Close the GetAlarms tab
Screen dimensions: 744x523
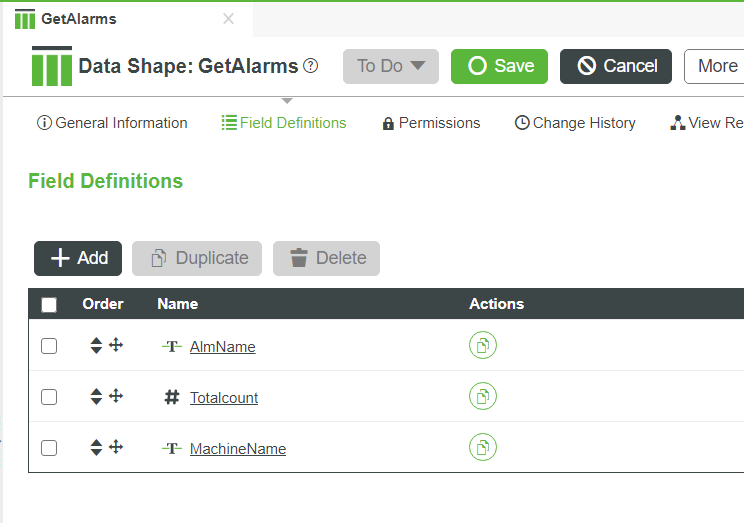tap(228, 19)
